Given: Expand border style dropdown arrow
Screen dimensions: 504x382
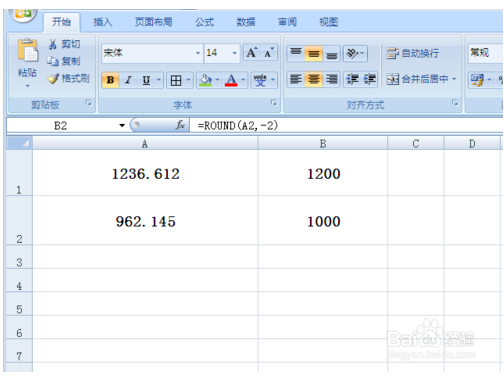Looking at the screenshot, I should pyautogui.click(x=188, y=80).
